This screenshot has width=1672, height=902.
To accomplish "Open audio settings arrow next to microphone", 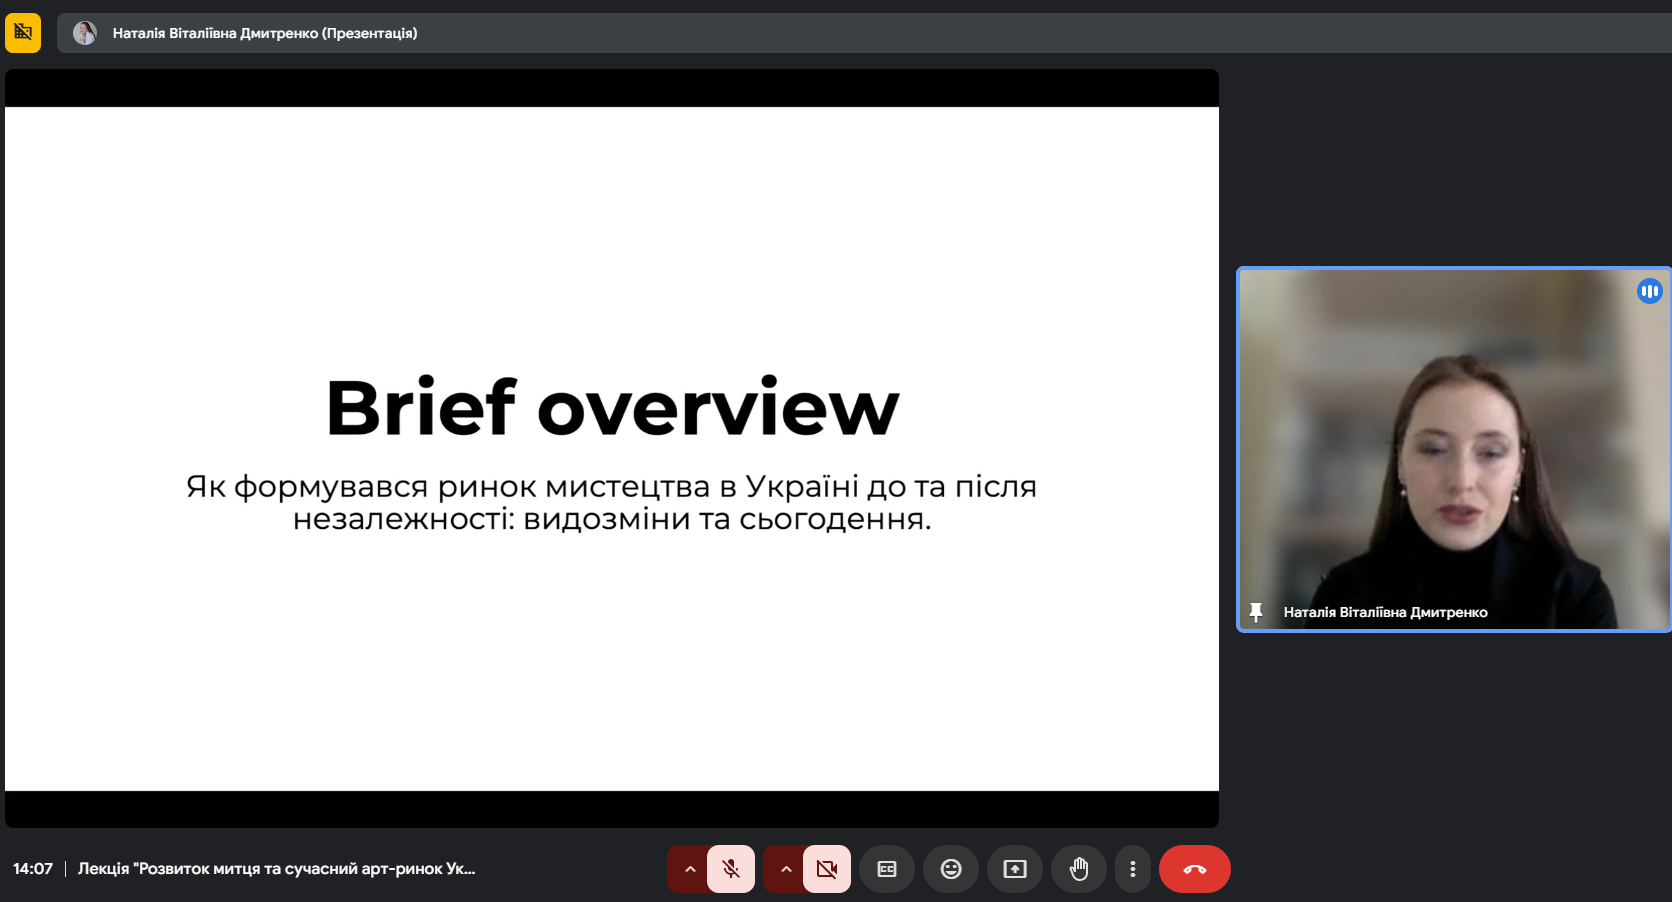I will click(689, 869).
